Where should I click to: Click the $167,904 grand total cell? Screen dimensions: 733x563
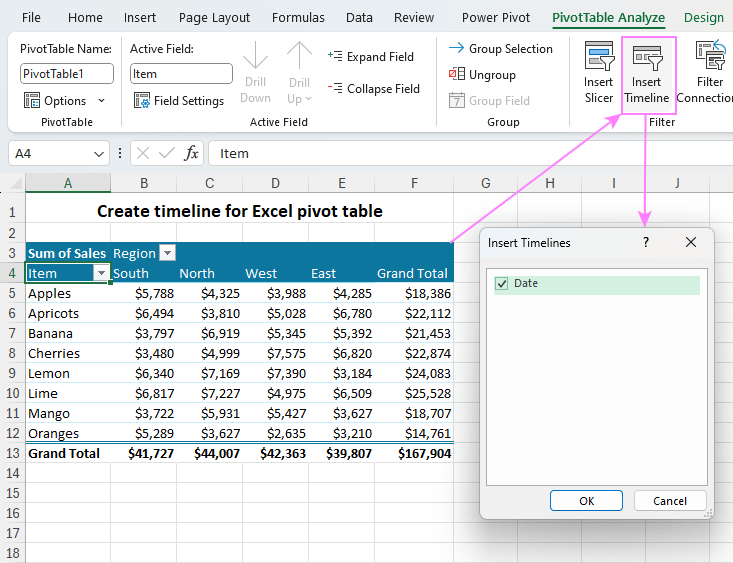(x=414, y=453)
